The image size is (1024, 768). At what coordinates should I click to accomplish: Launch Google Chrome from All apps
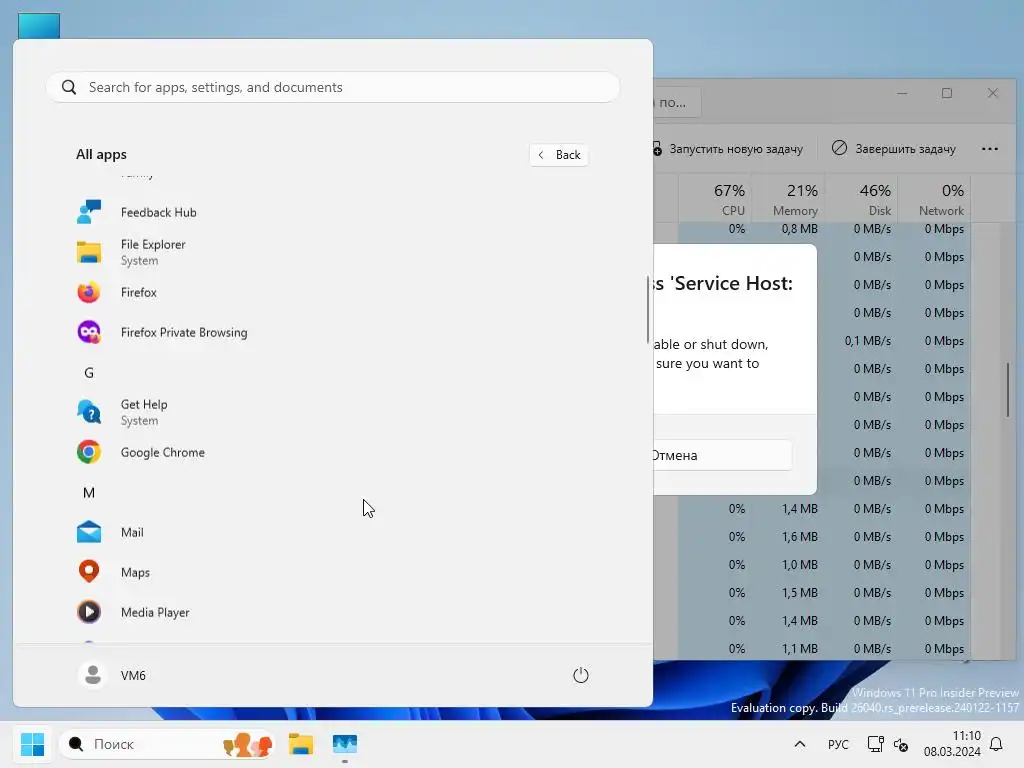click(x=163, y=453)
